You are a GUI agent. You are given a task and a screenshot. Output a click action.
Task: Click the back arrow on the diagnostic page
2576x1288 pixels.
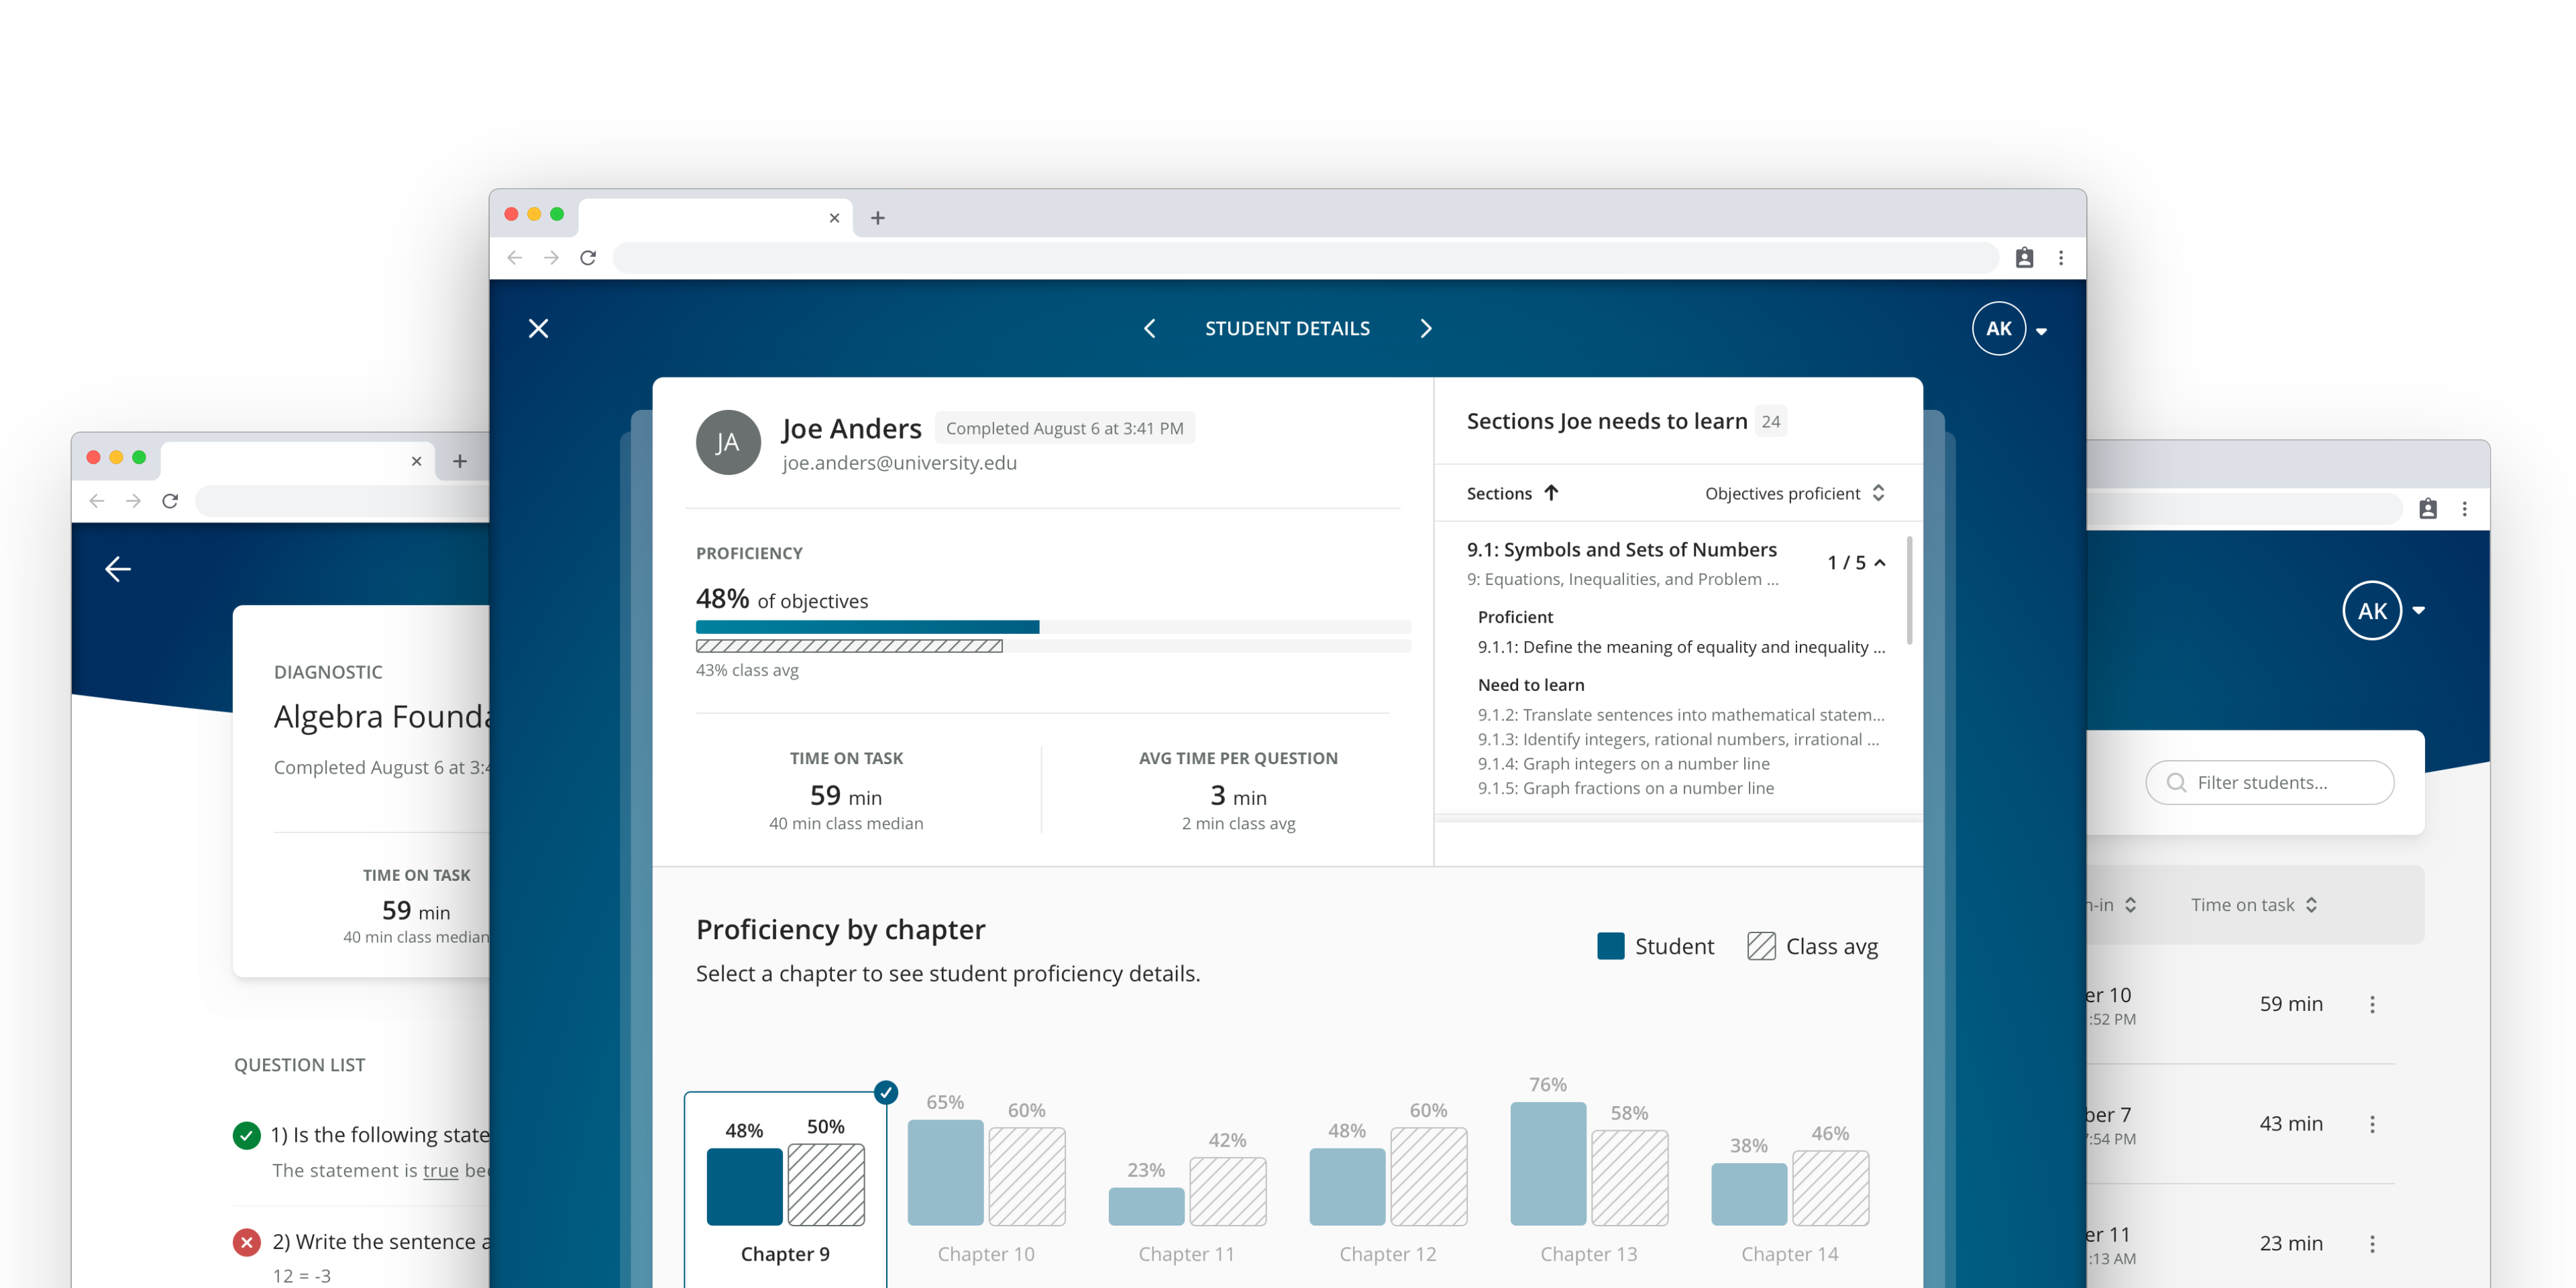click(x=118, y=569)
